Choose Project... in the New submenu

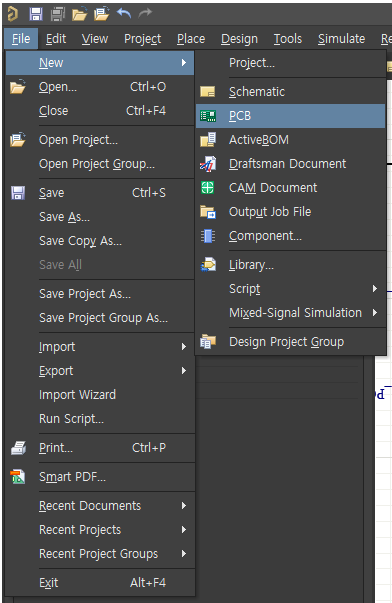[290, 63]
